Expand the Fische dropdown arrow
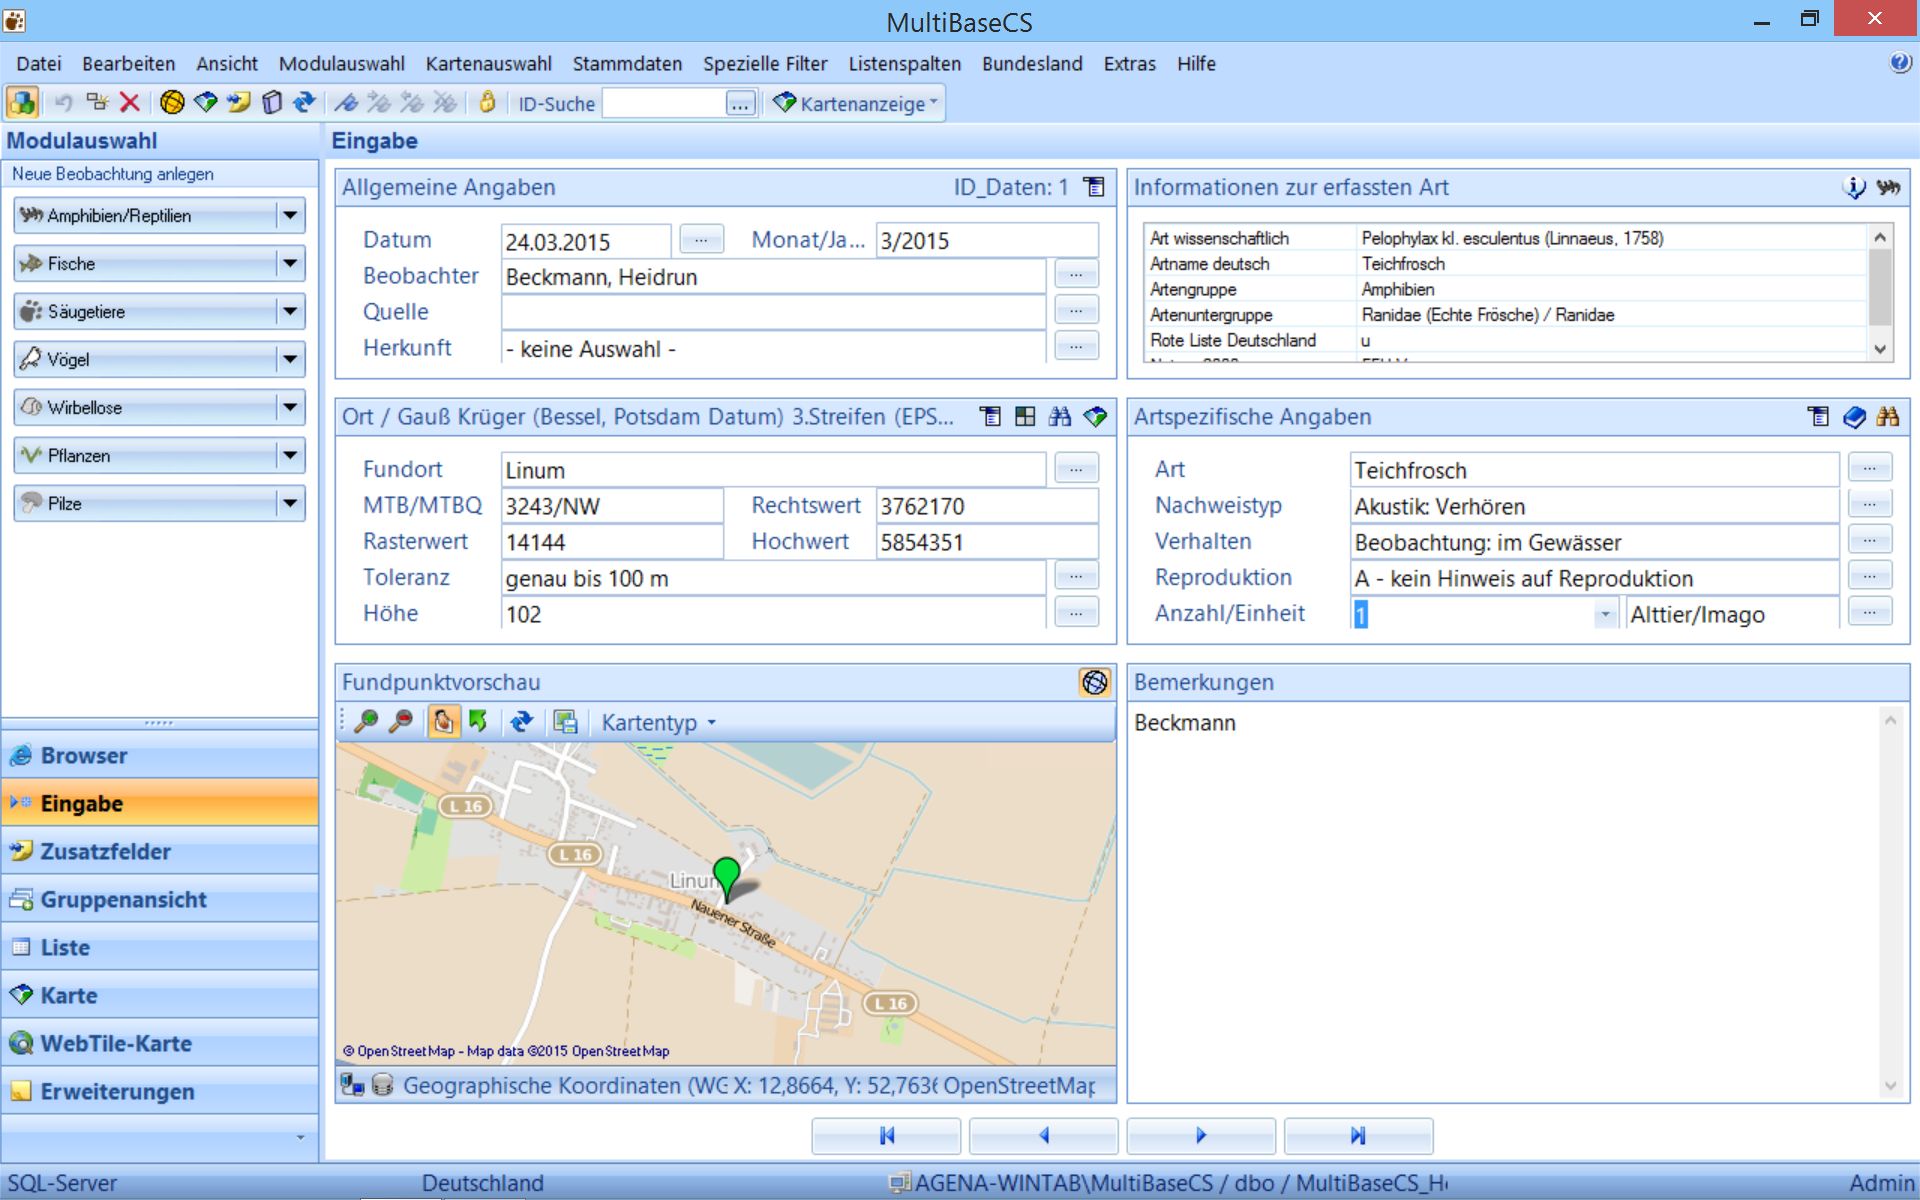 tap(290, 263)
